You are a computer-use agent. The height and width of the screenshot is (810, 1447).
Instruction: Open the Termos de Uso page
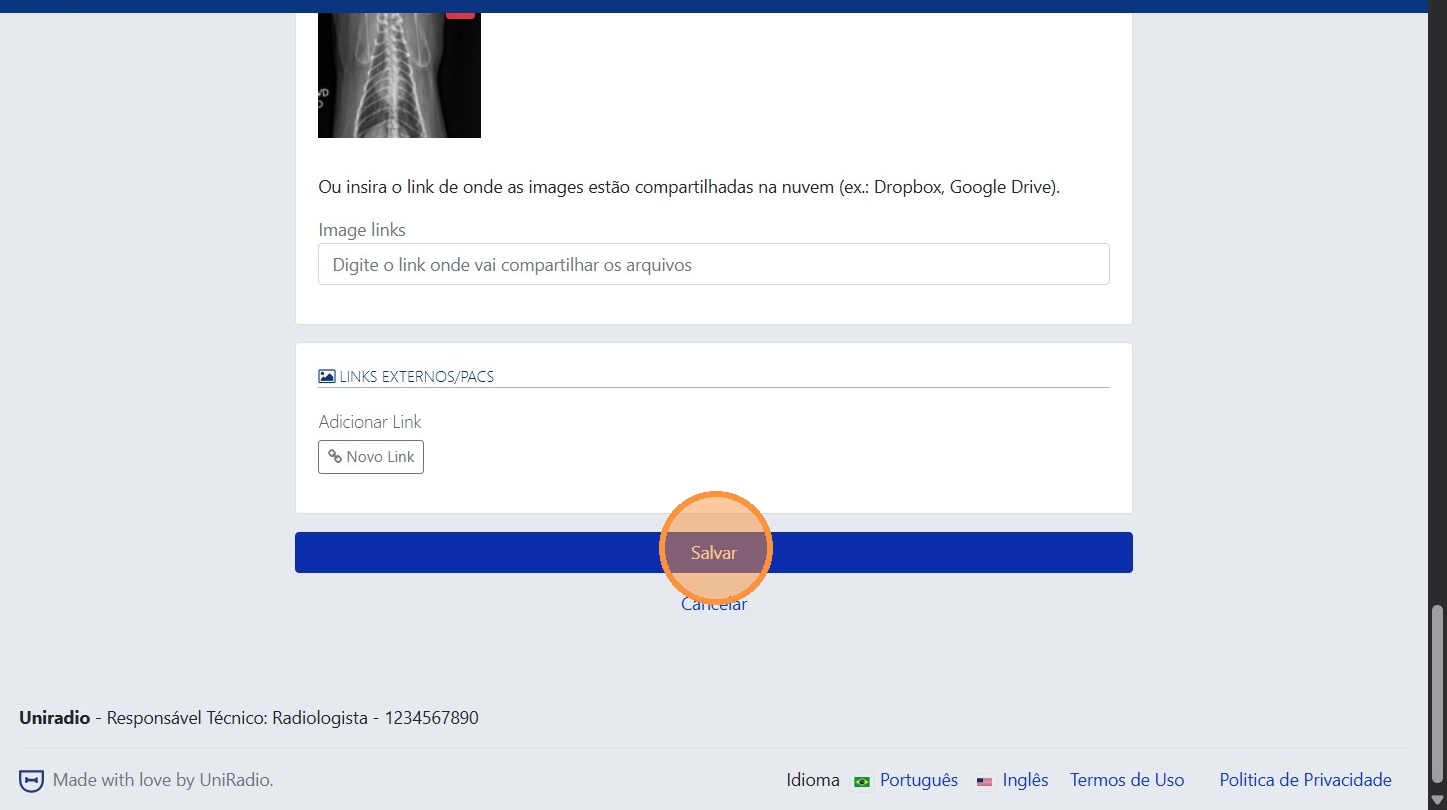1127,780
